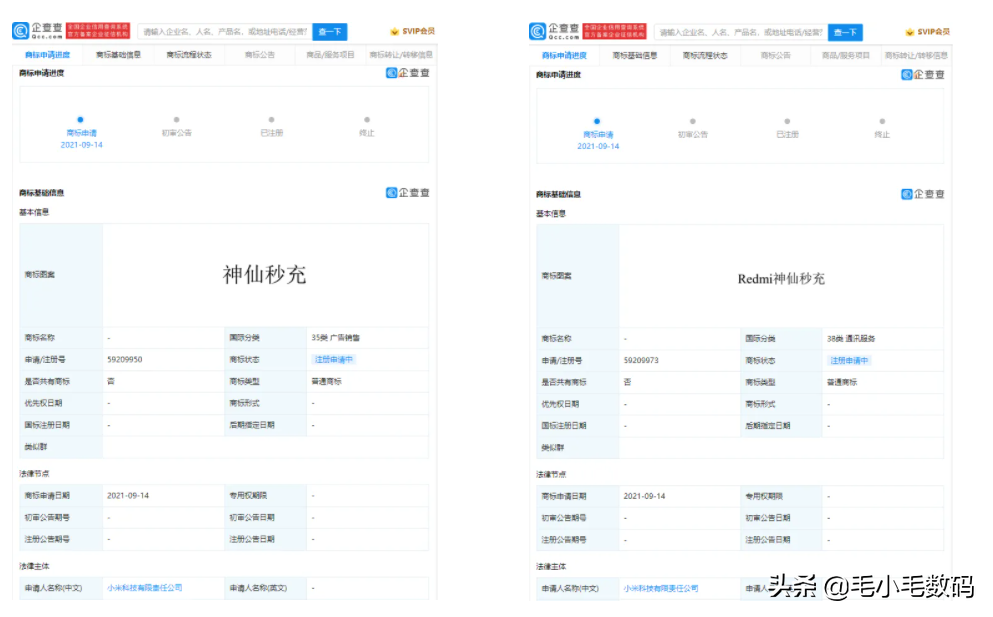Open the 商标申请进度 tab on the 神仙秒充 page
Screen dimensions: 993x617
click(x=47, y=54)
